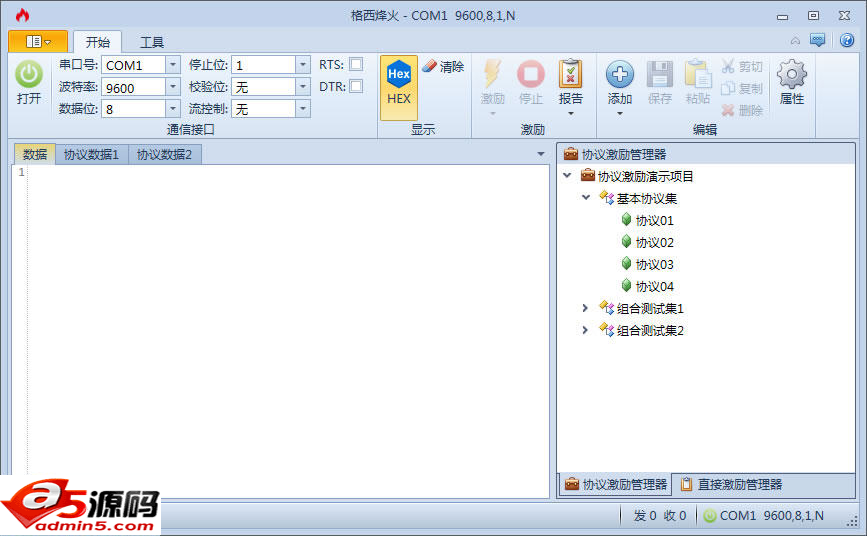Select the 协议数据2 tab
The image size is (867, 536).
tap(164, 154)
